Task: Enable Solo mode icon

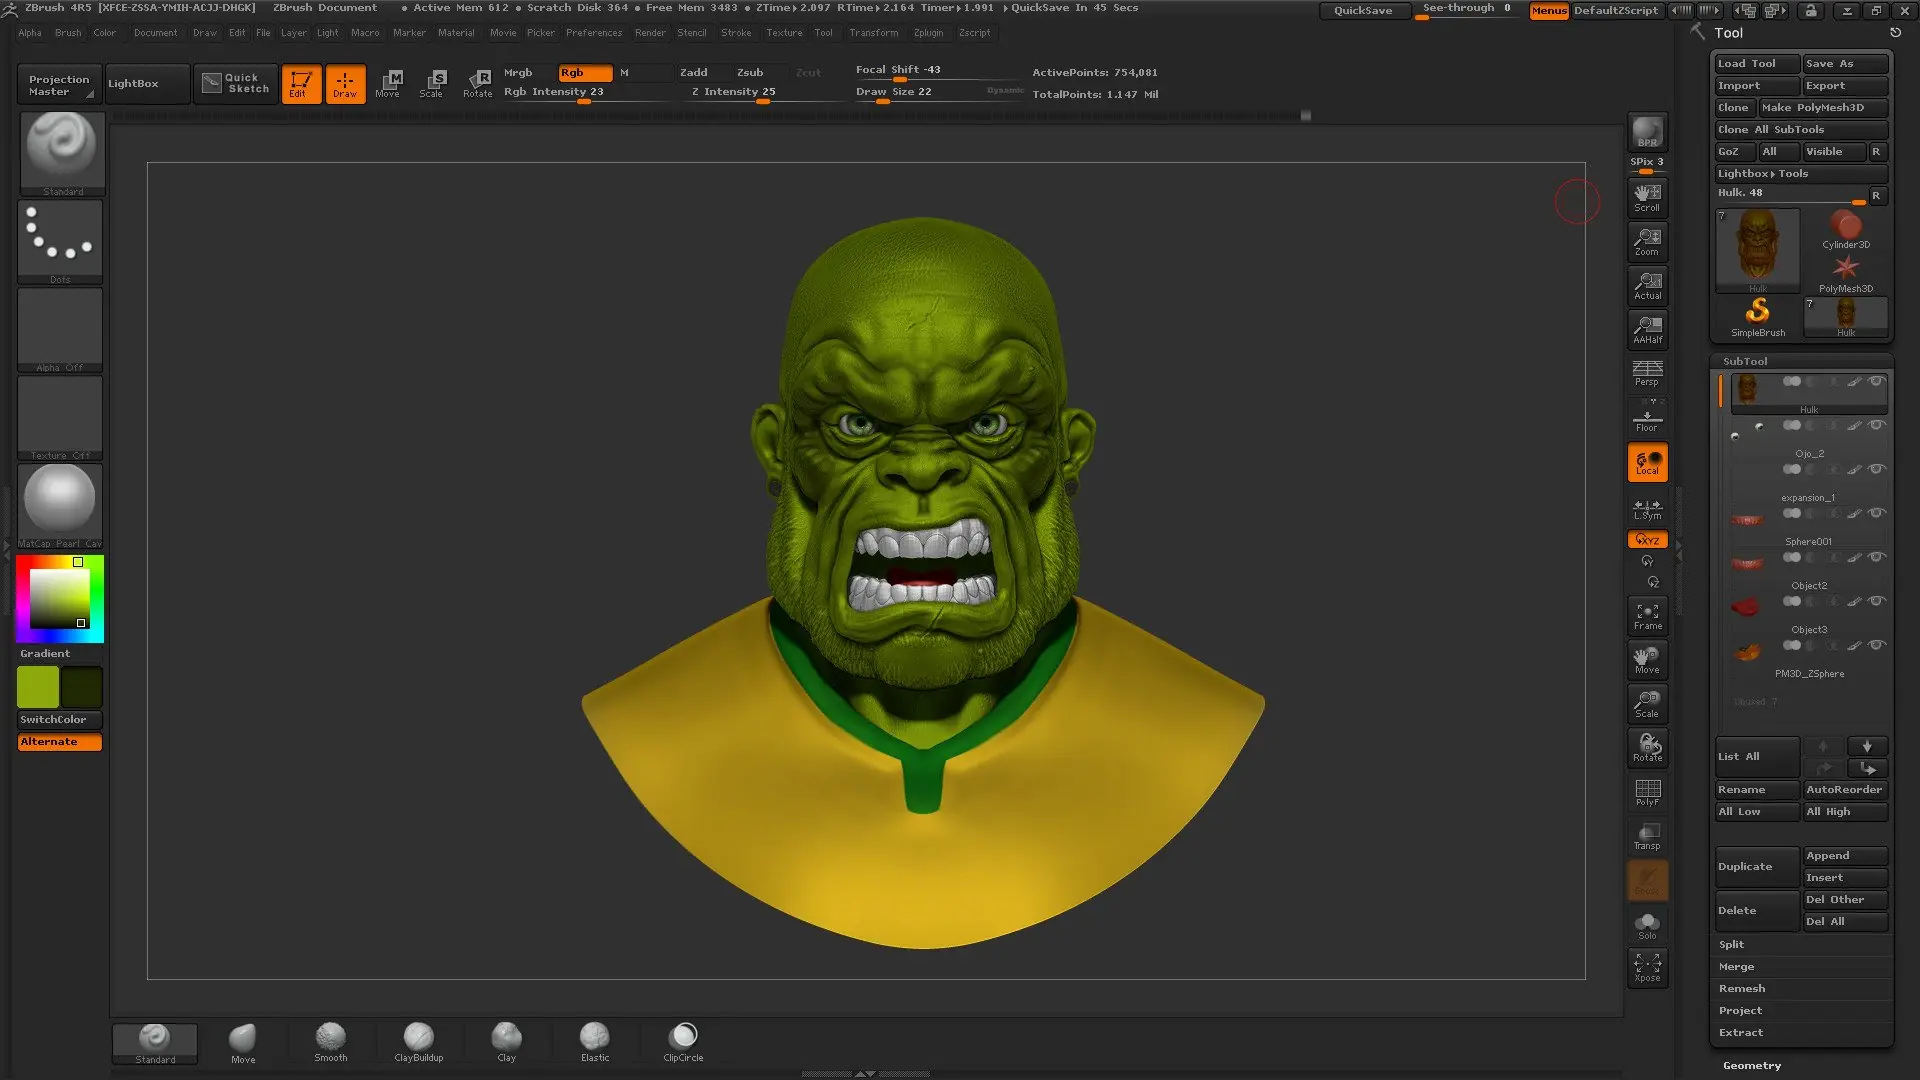Action: click(1647, 926)
